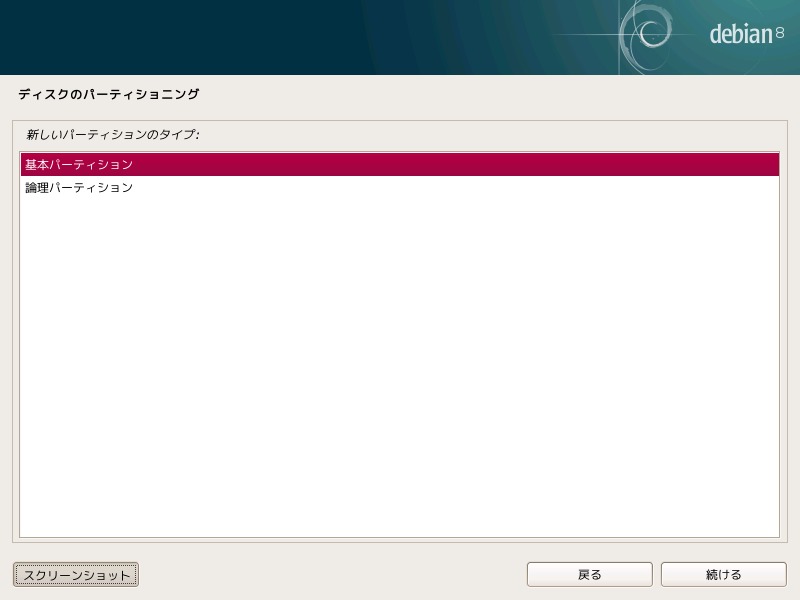Take a screenshot via bottom-left installer button
The image size is (800, 600).
[76, 574]
